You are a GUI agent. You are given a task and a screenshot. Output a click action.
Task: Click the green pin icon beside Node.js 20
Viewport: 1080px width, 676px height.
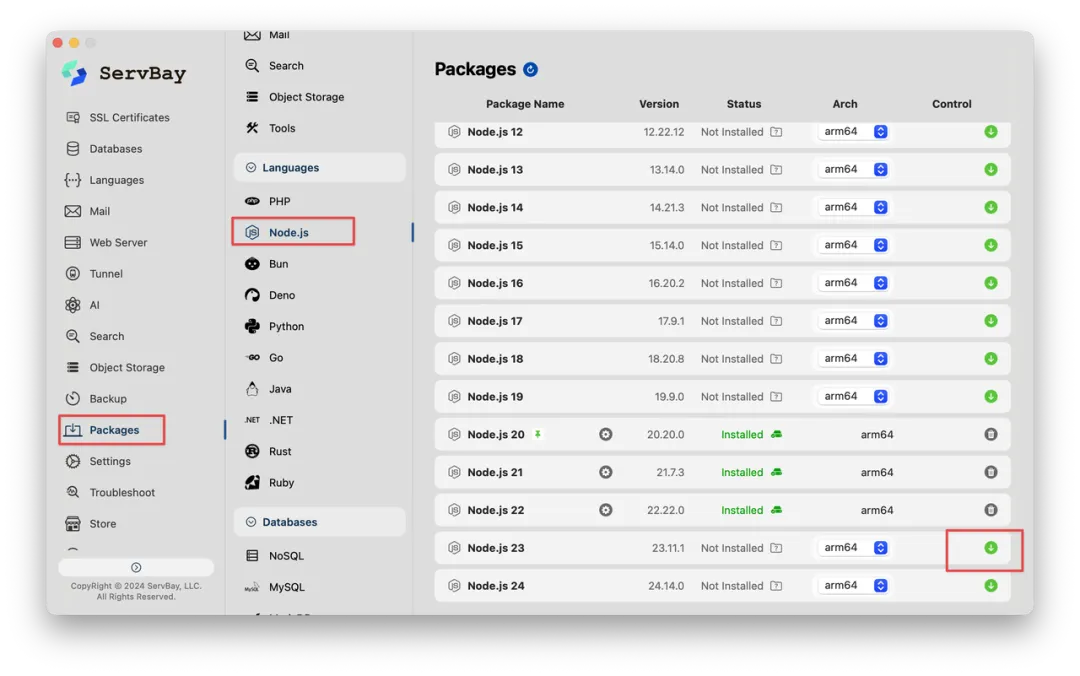tap(537, 434)
